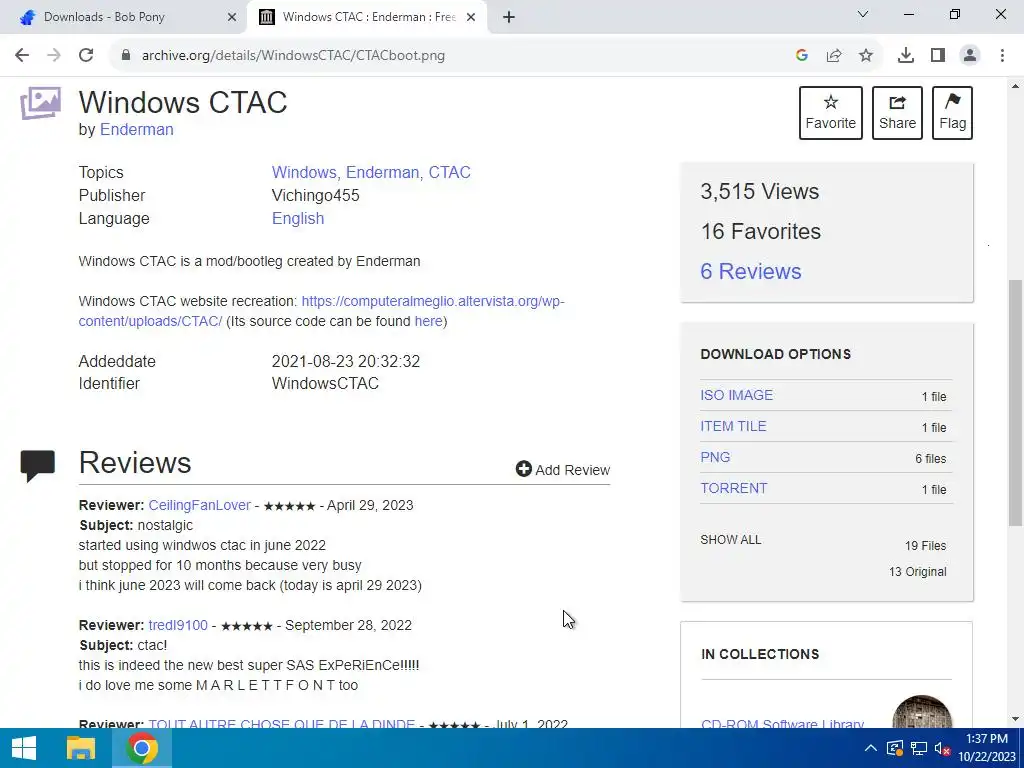Open TORRENT download option

pos(734,488)
